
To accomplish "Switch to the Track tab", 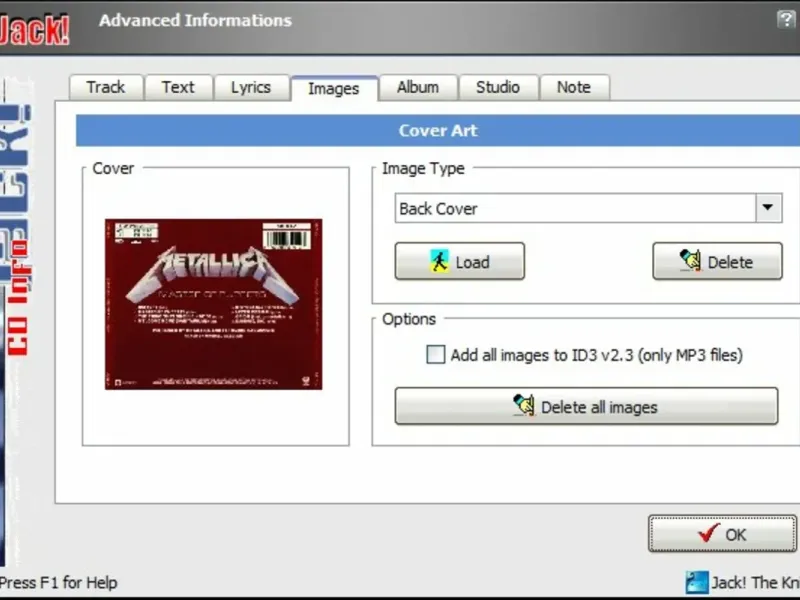I will 106,87.
